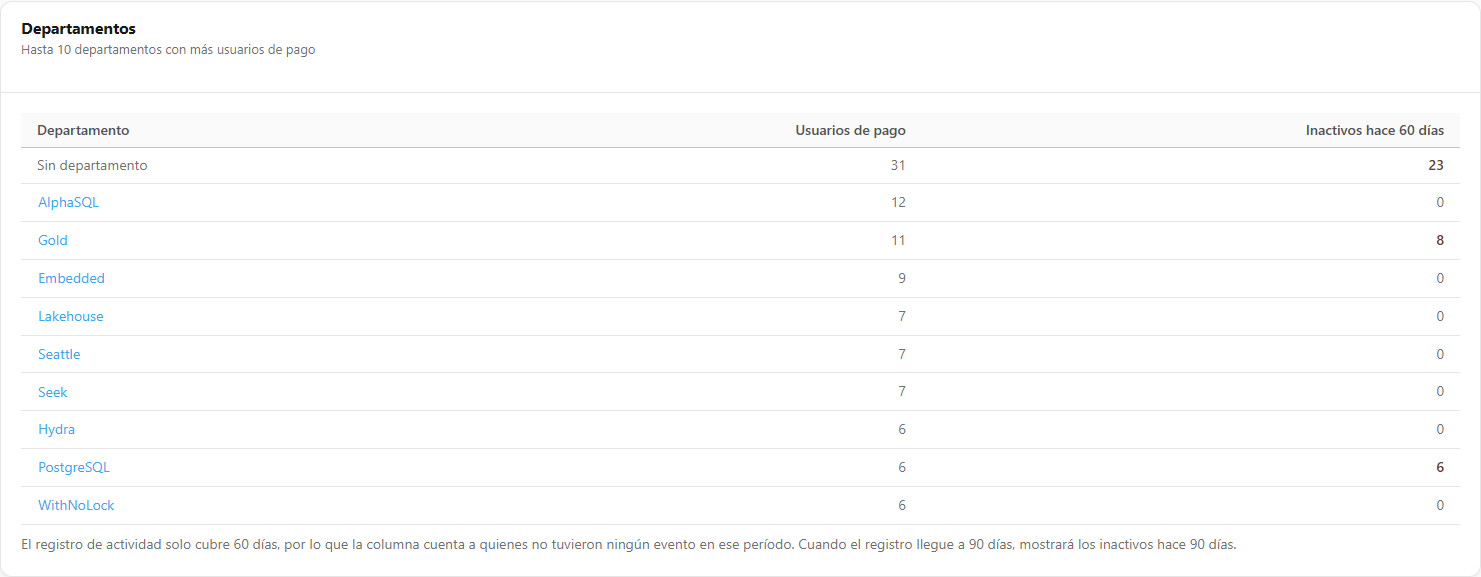Open the Hydra department link
Viewport: 1481px width, 577px height.
coord(56,429)
